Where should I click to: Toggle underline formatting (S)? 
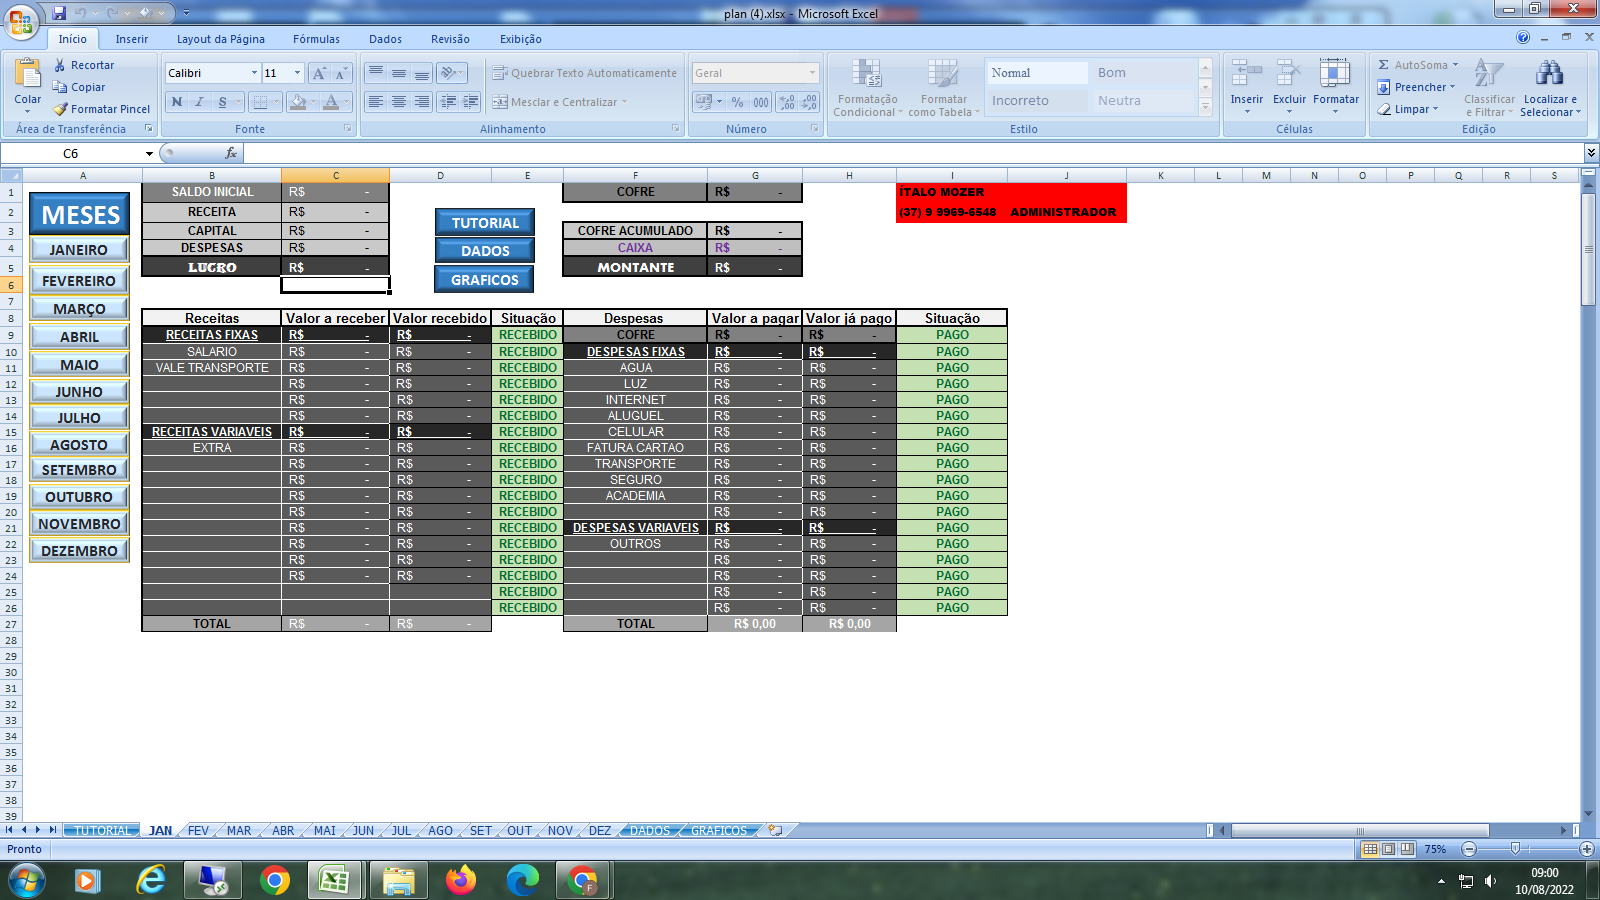[x=222, y=102]
